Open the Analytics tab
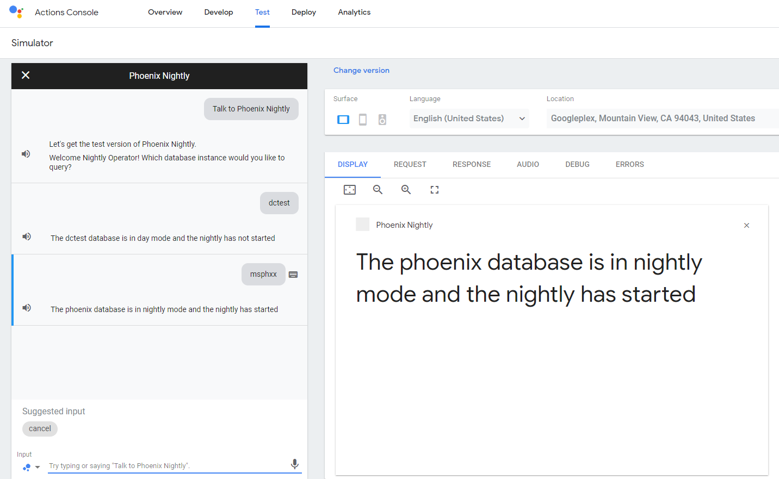This screenshot has width=779, height=479. click(354, 12)
